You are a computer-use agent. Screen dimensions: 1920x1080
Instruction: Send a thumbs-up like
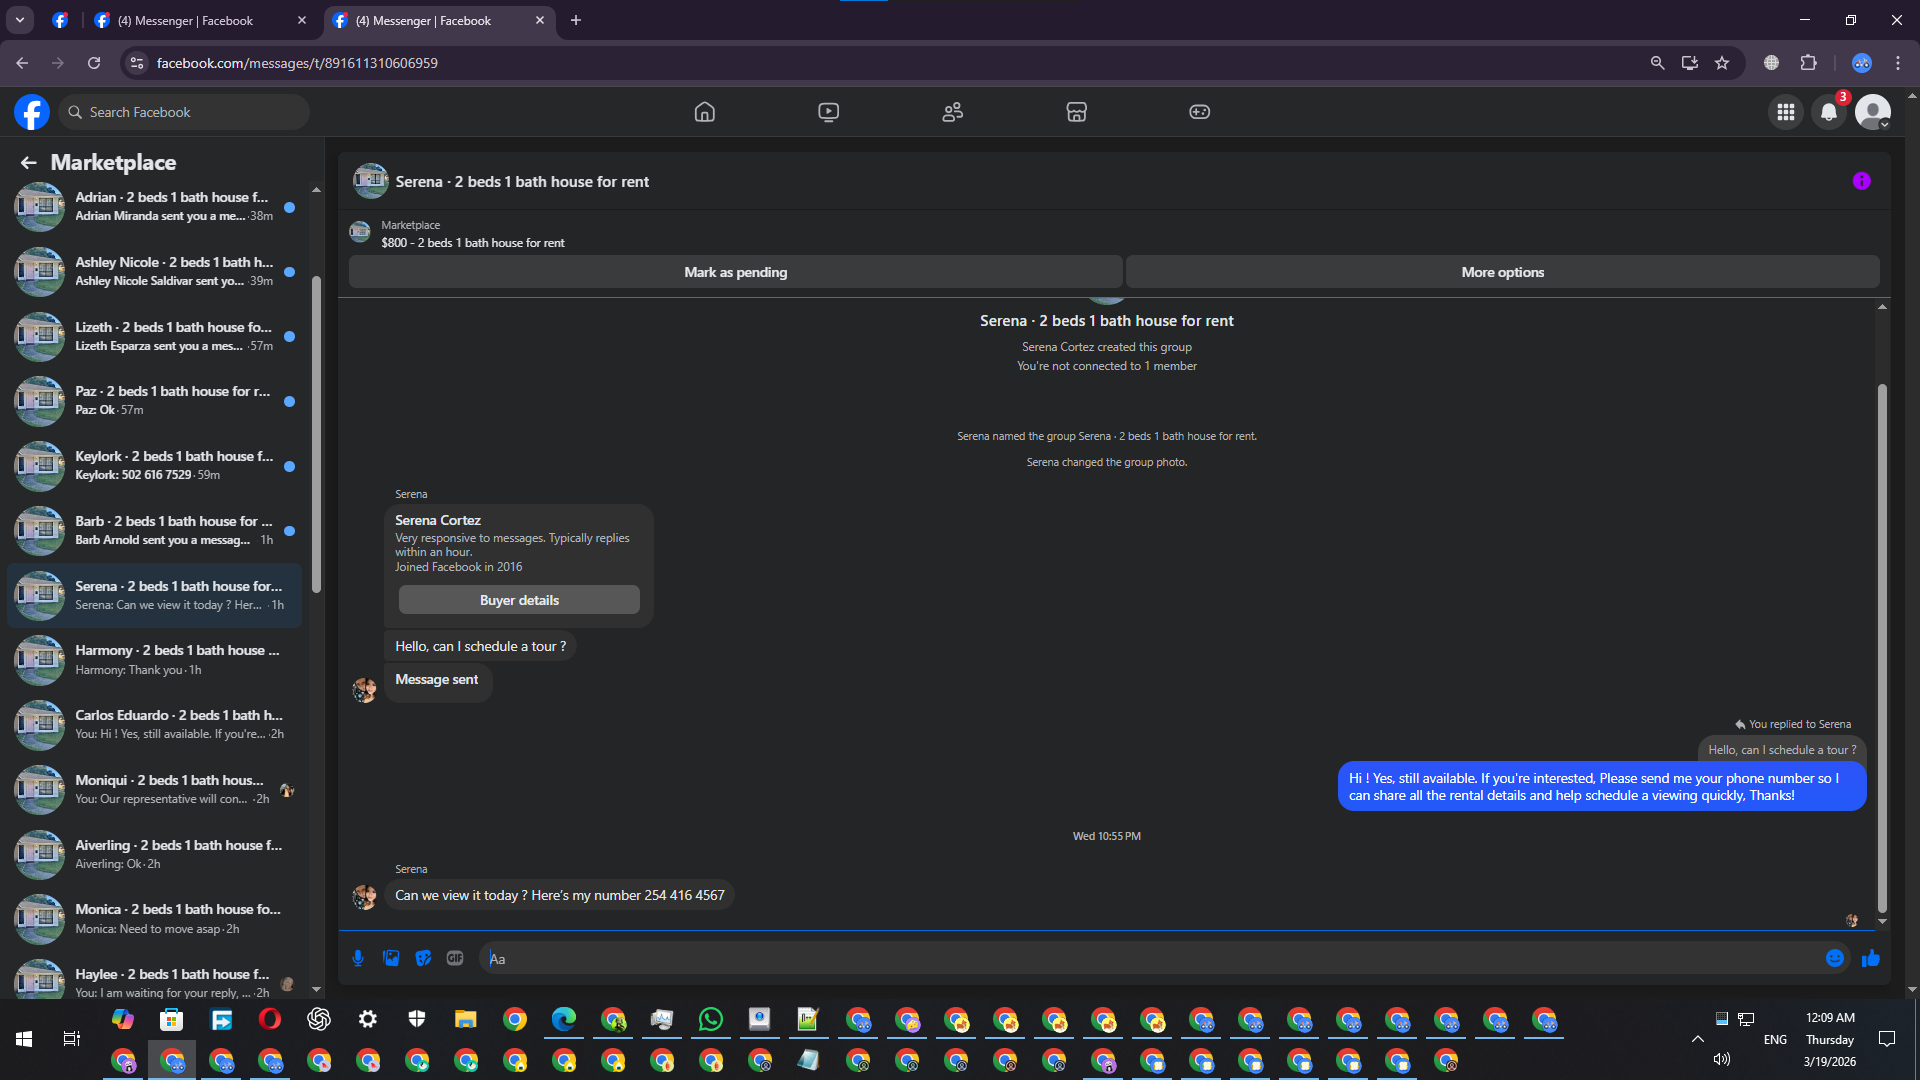(1871, 958)
